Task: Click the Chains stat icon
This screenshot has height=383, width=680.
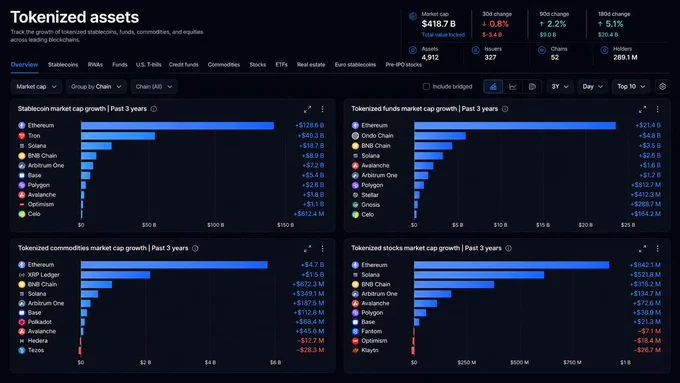Action: click(542, 50)
